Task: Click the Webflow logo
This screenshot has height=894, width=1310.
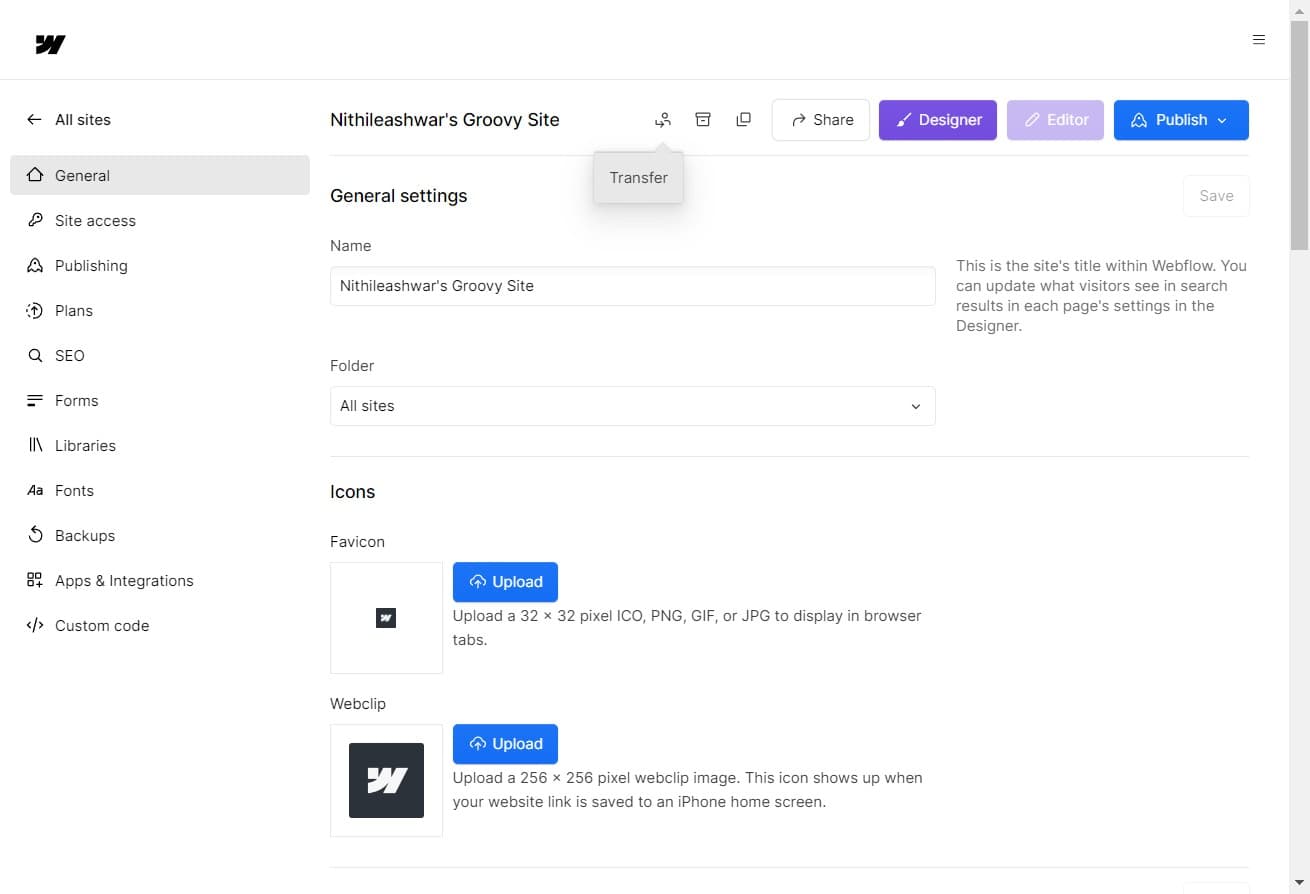Action: pyautogui.click(x=49, y=43)
